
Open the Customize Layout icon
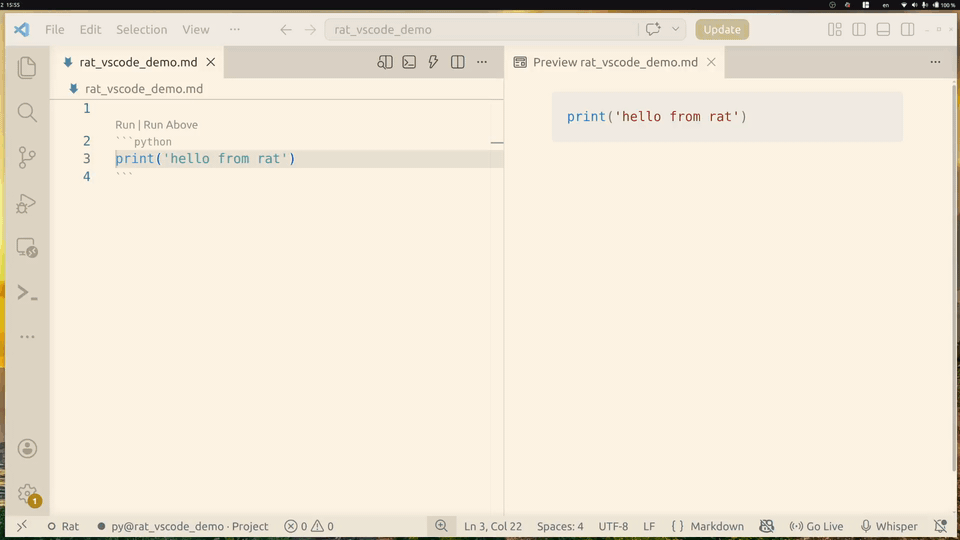tap(834, 29)
